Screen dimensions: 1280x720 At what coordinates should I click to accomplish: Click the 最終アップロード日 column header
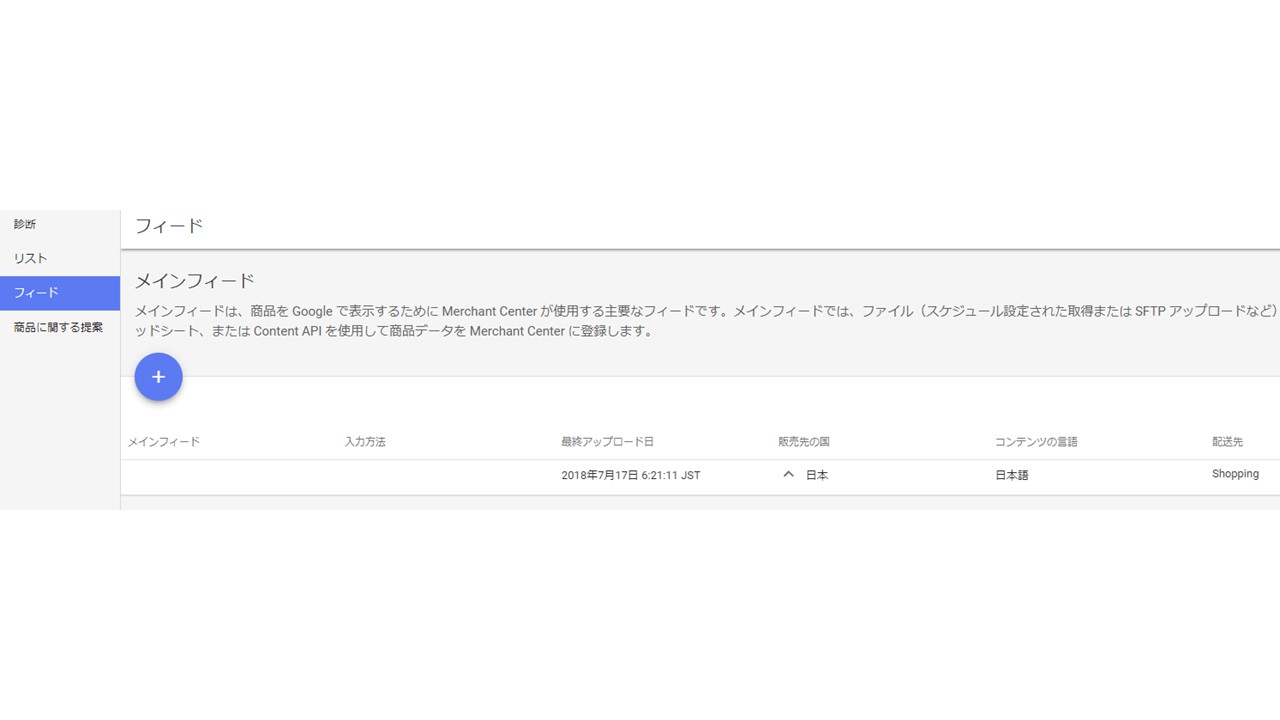(608, 442)
